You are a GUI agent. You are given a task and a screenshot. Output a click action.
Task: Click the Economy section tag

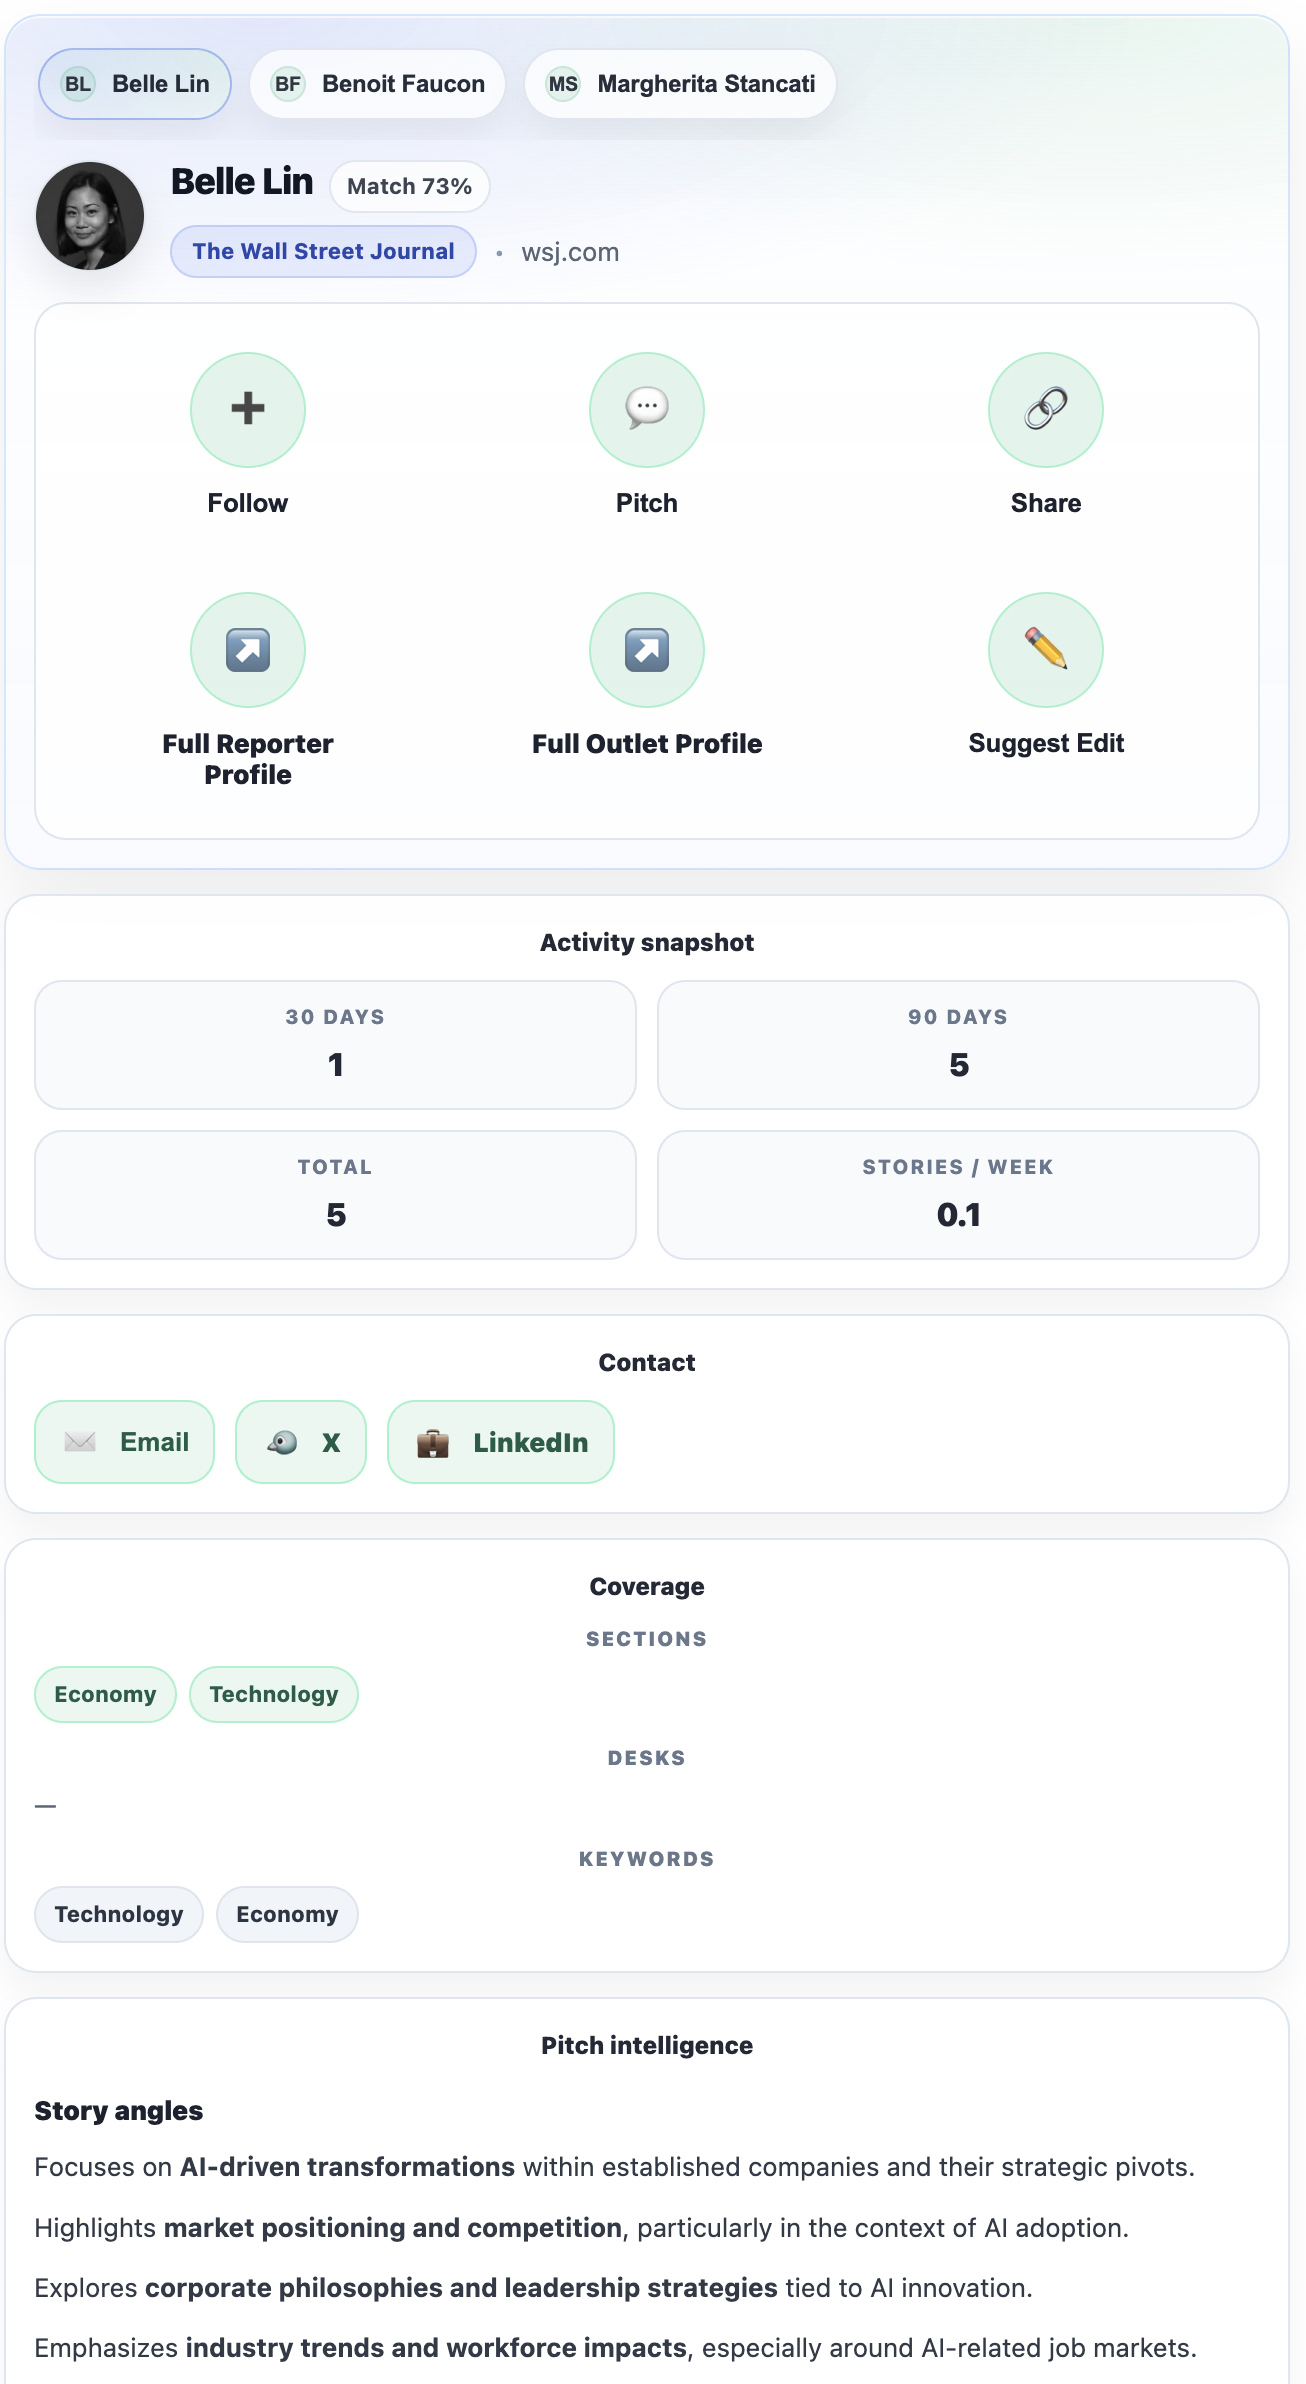(105, 1694)
